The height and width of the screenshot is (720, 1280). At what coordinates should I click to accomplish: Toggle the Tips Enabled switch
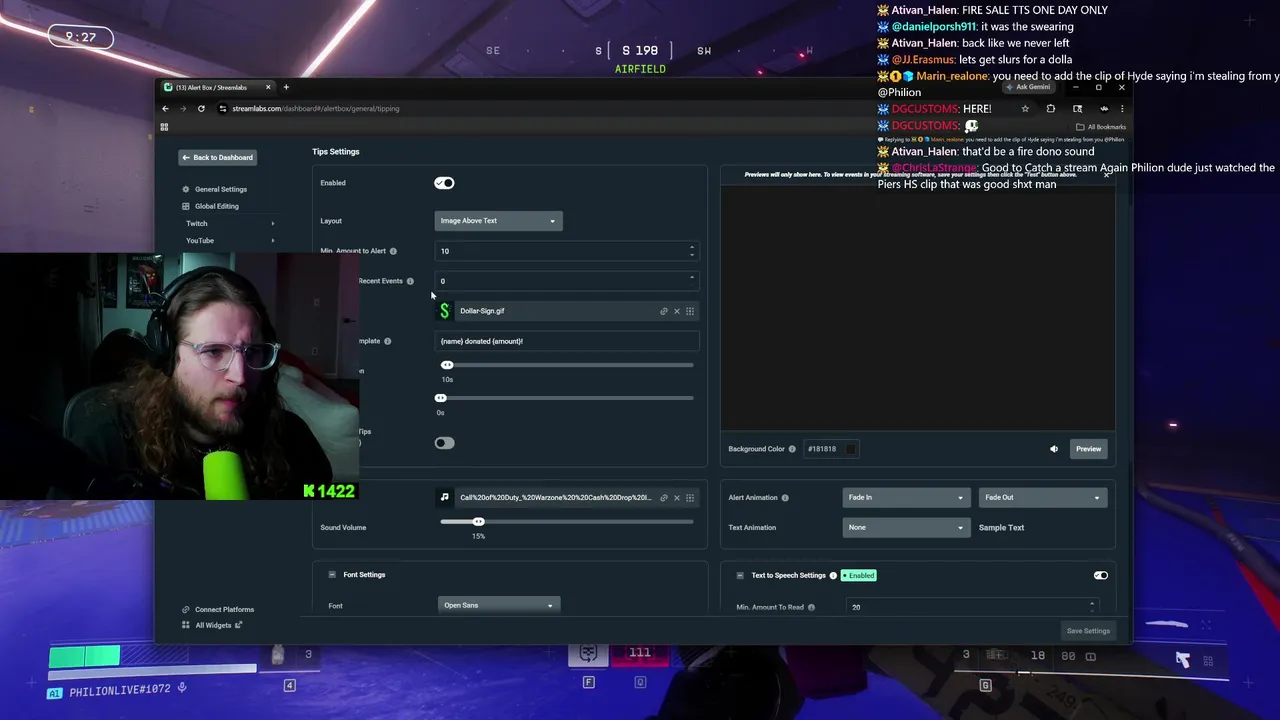444,183
